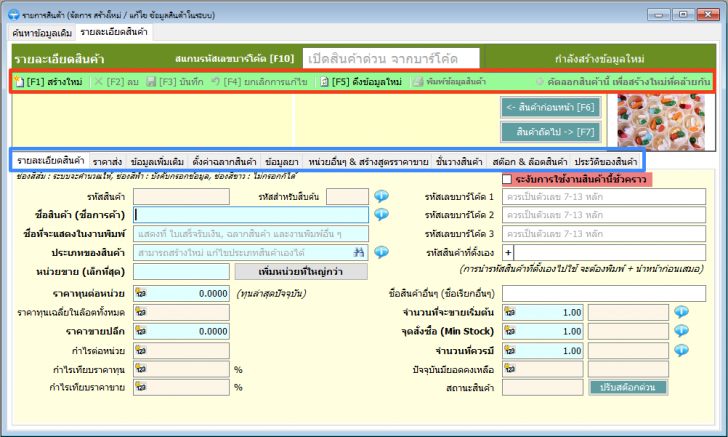This screenshot has width=728, height=437.
Task: Click the หน่วยขาย (เล็กที่สุด) input field
Action: 181,272
